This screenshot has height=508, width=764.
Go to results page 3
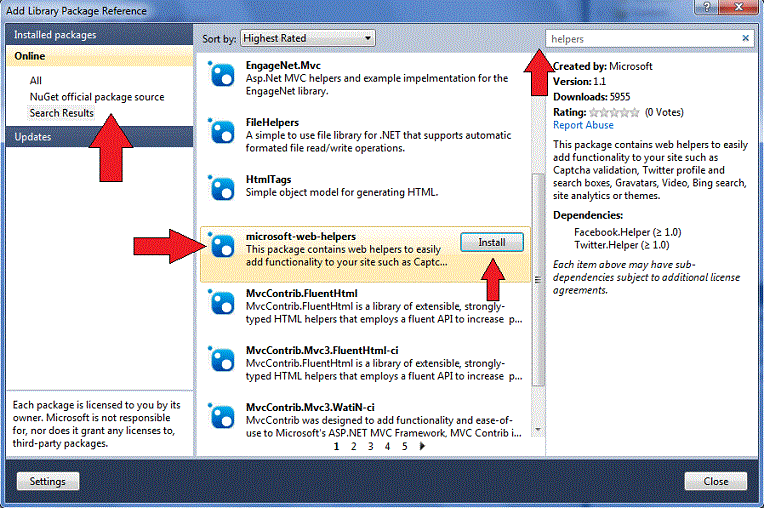pyautogui.click(x=370, y=446)
